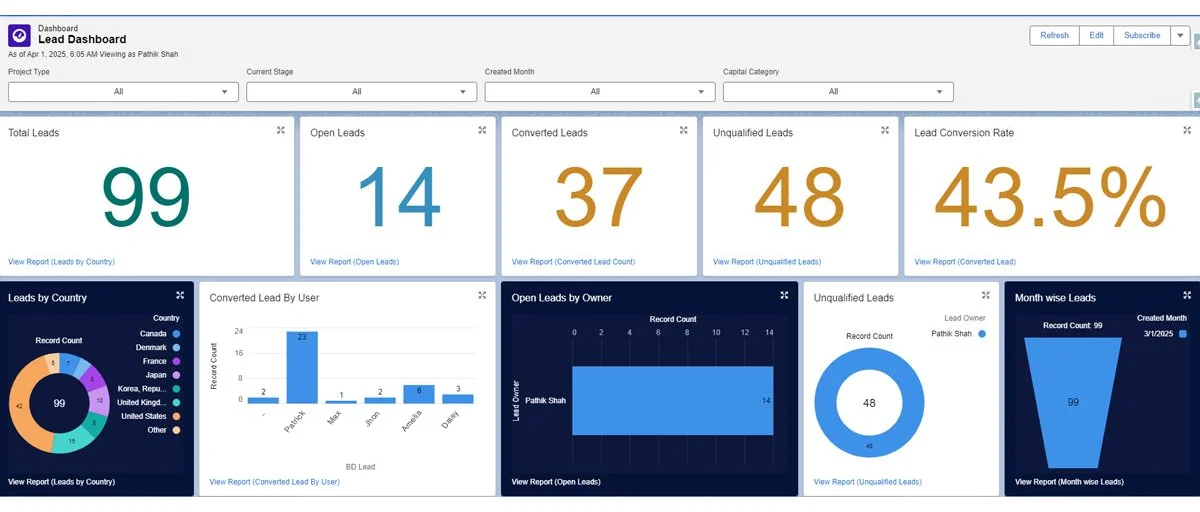The width and height of the screenshot is (1200, 512).
Task: Expand the Open Leads widget
Action: [482, 130]
